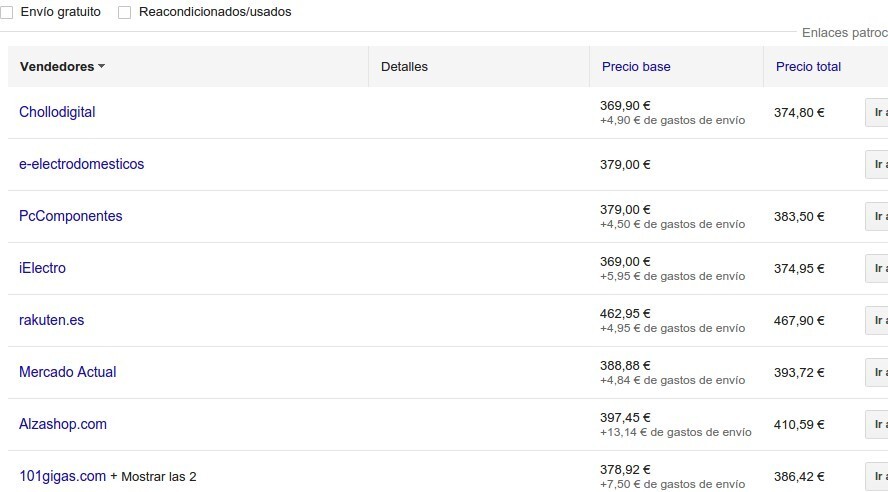Click the 378,92 € base price

click(x=625, y=470)
